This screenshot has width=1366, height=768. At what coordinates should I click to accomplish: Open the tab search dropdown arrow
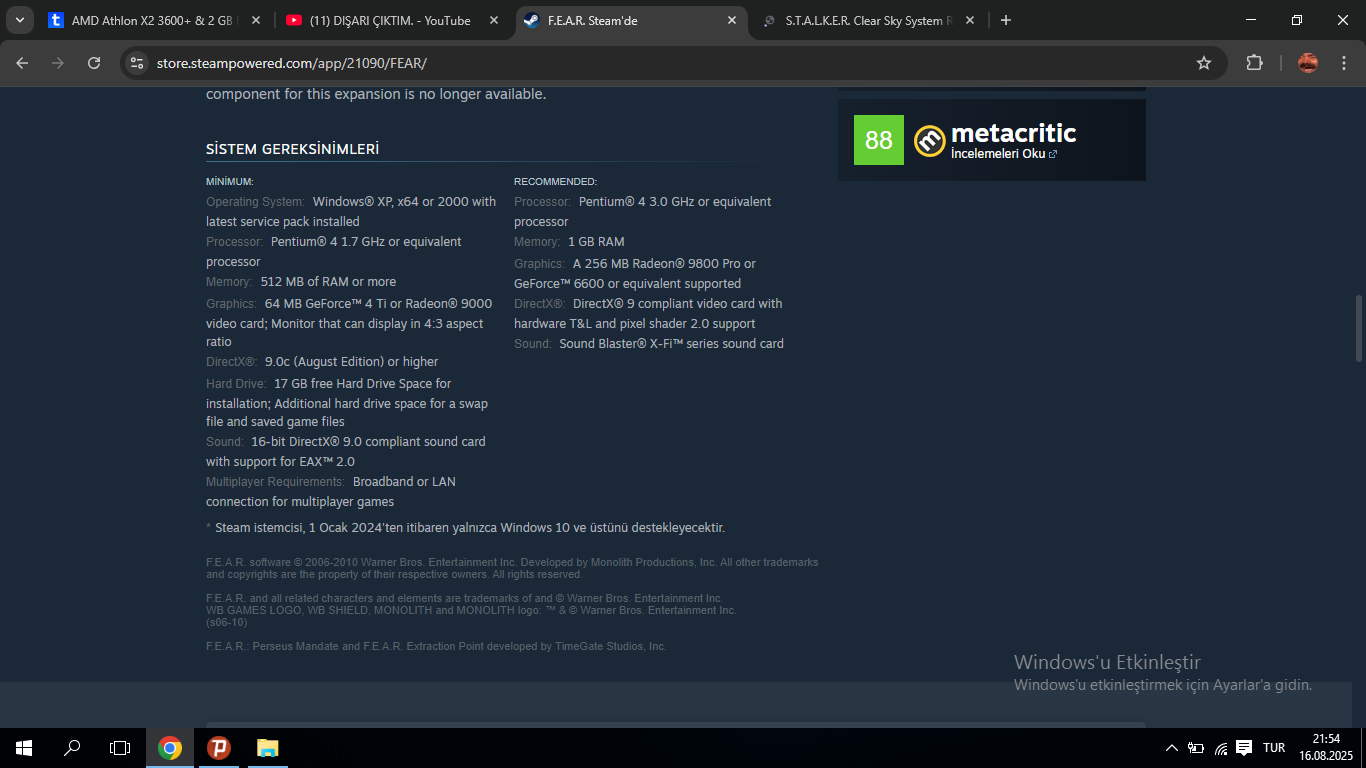point(19,20)
